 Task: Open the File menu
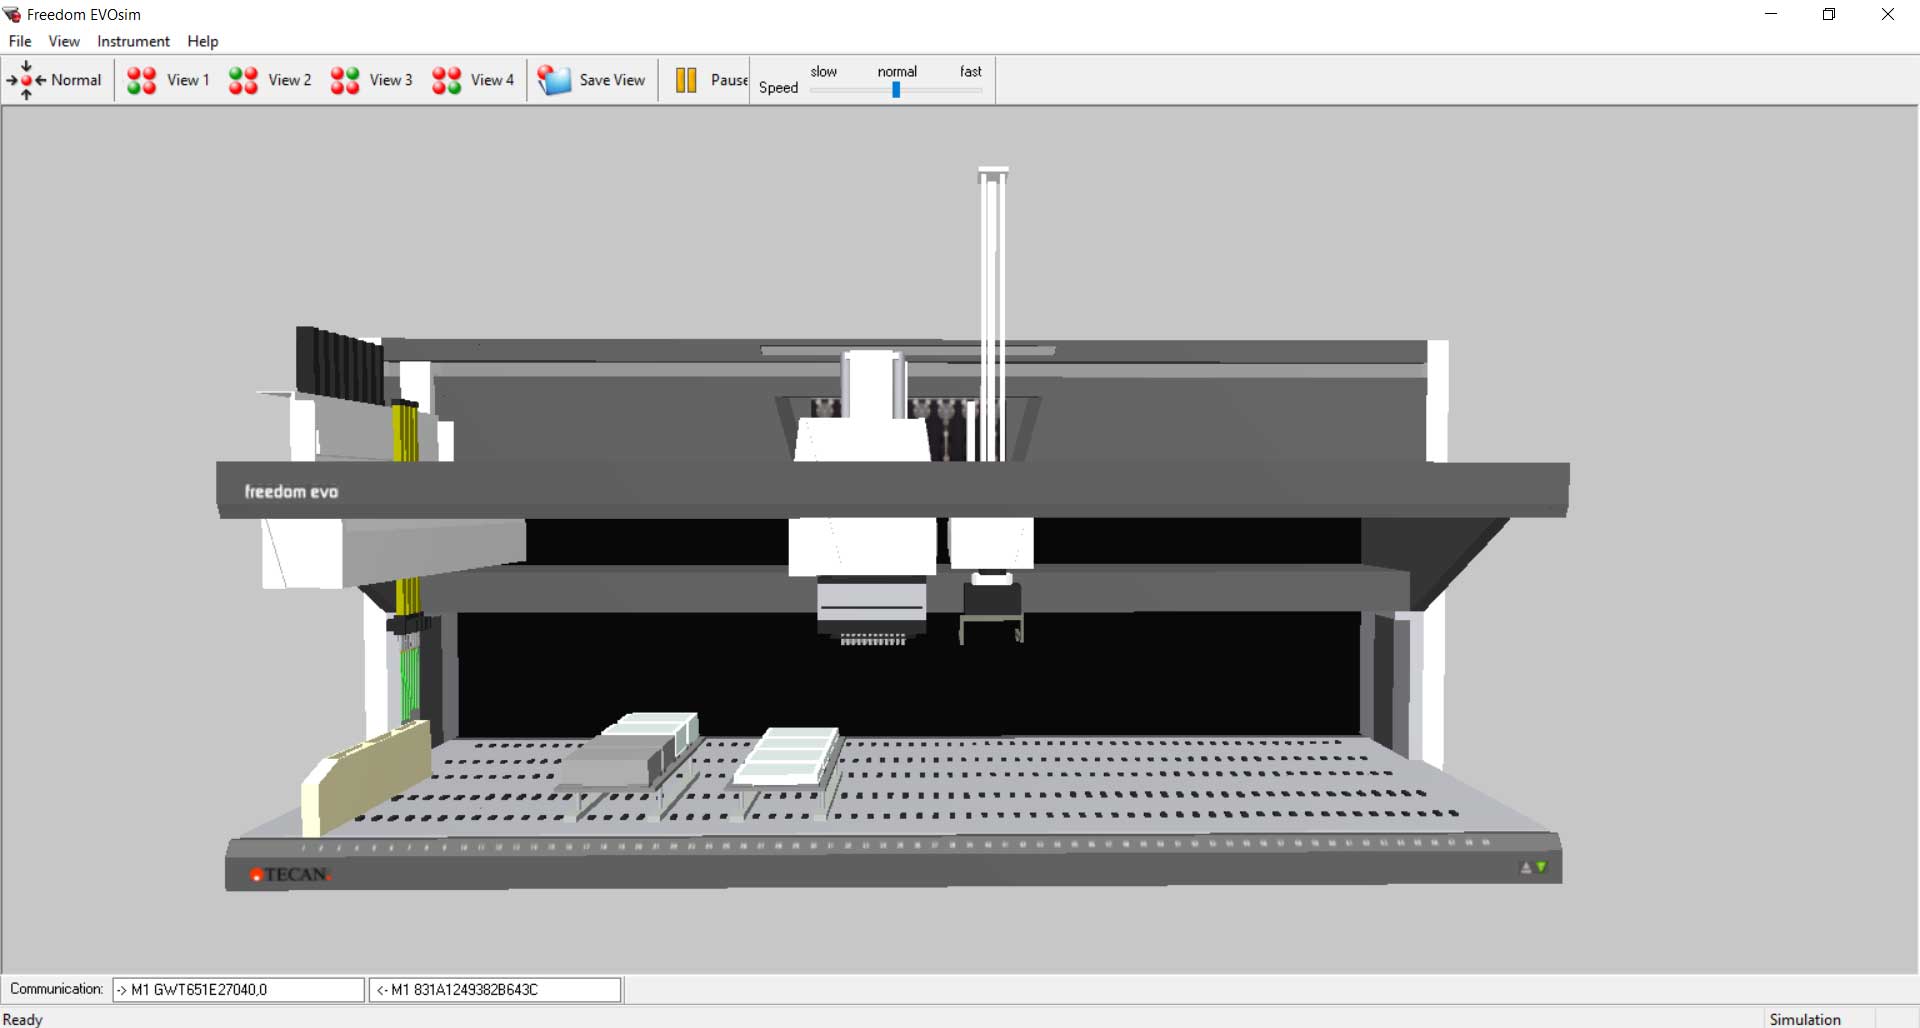click(20, 41)
